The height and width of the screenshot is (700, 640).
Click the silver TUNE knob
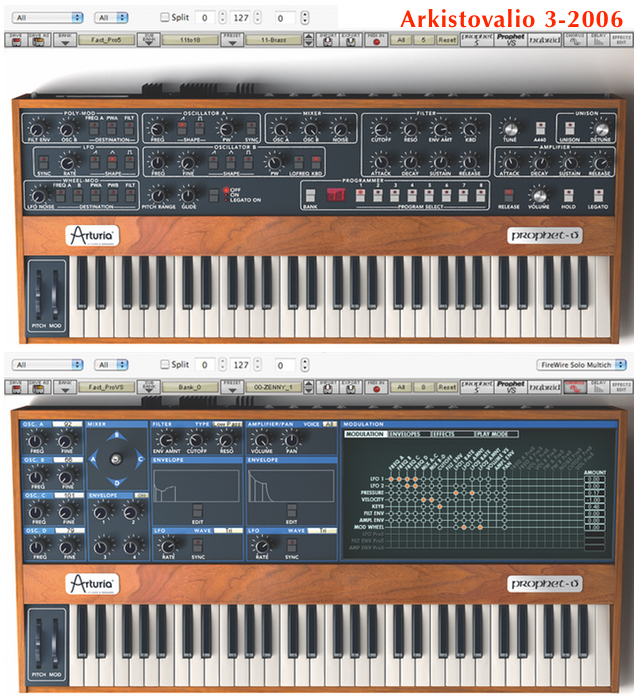[x=510, y=129]
